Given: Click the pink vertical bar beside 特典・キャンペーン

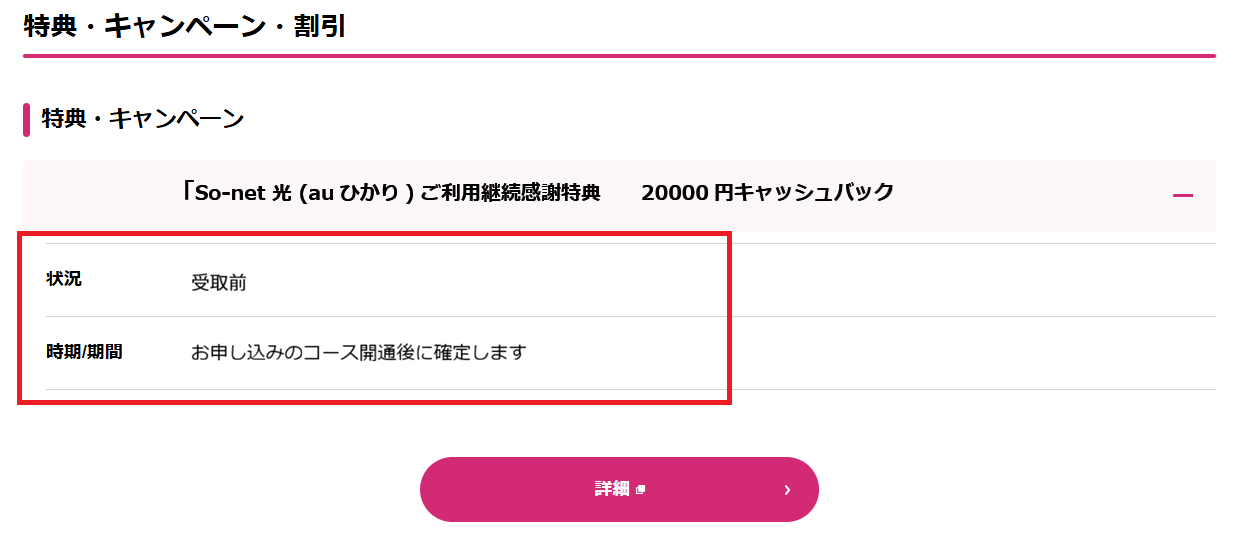Looking at the screenshot, I should (x=26, y=119).
